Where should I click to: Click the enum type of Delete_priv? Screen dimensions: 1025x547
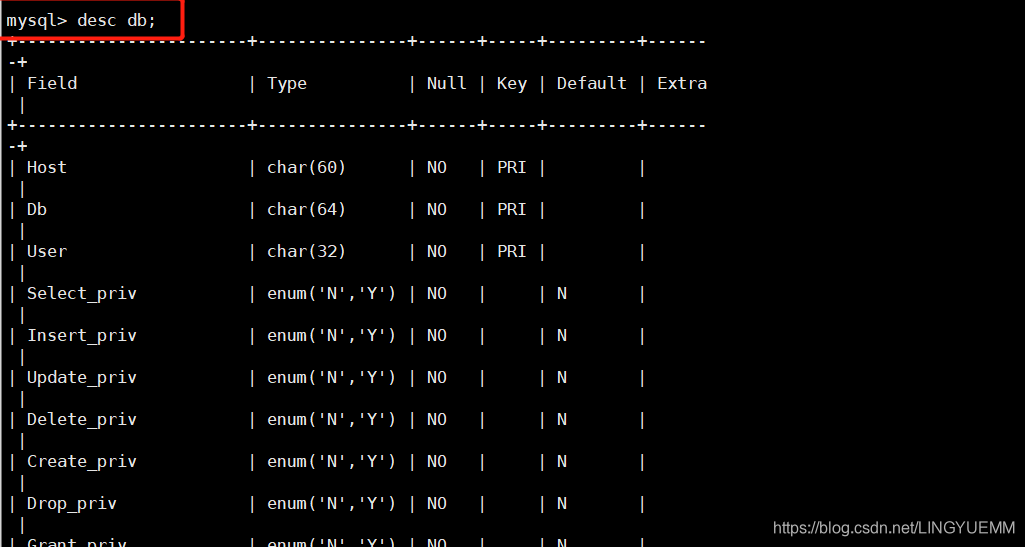pyautogui.click(x=331, y=420)
